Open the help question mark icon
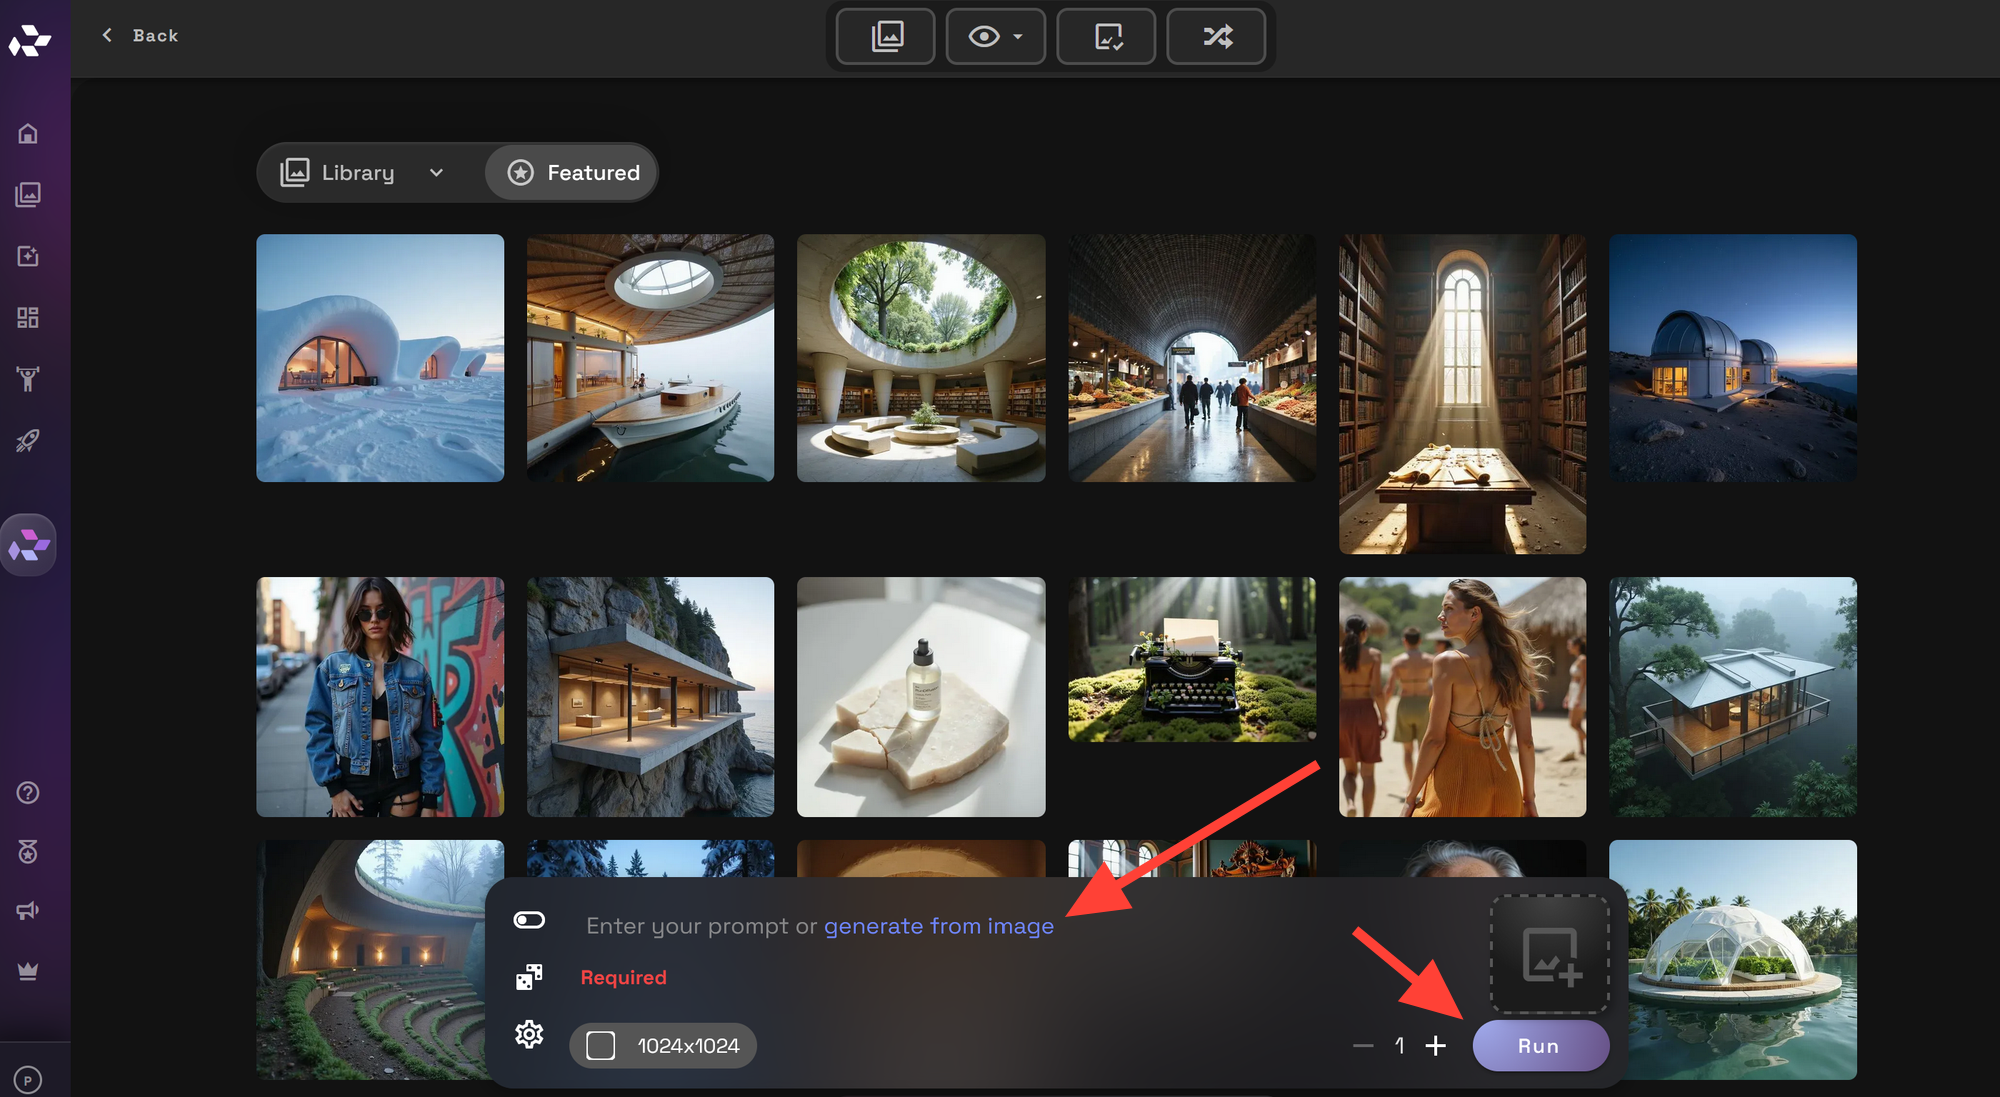Viewport: 2000px width, 1097px height. point(28,793)
